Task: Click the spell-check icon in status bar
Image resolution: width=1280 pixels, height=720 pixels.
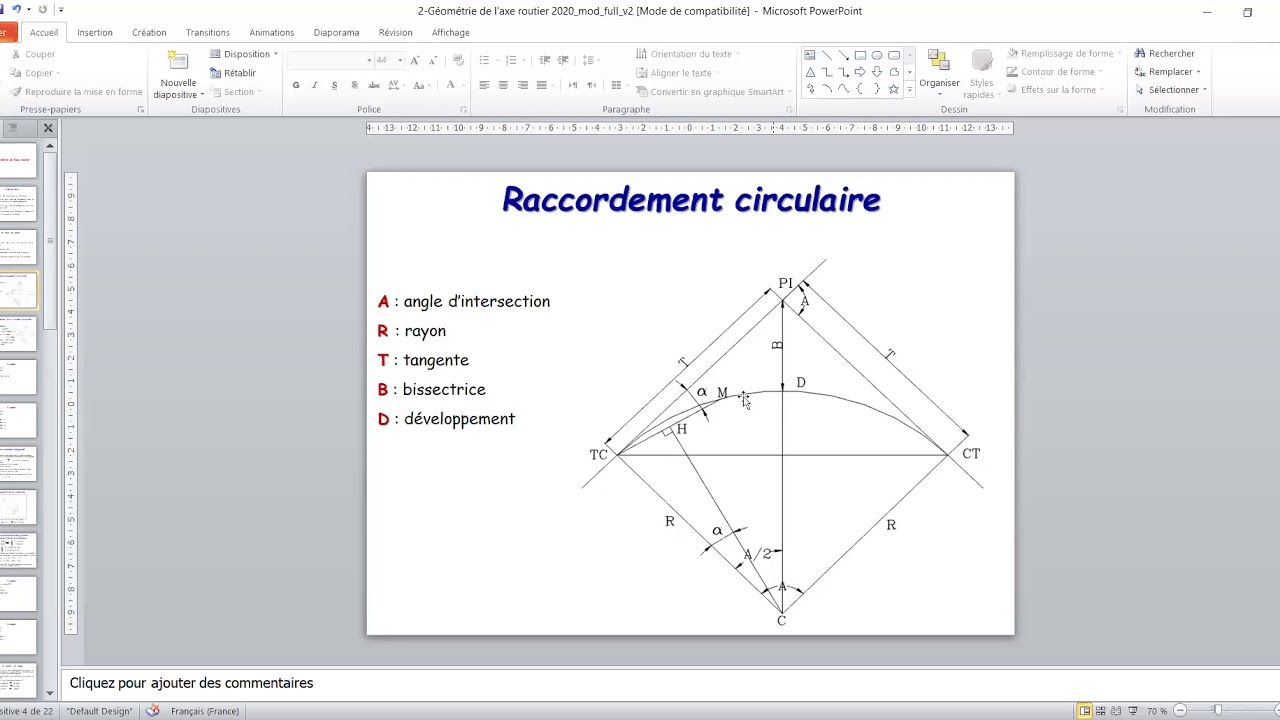Action: [153, 711]
